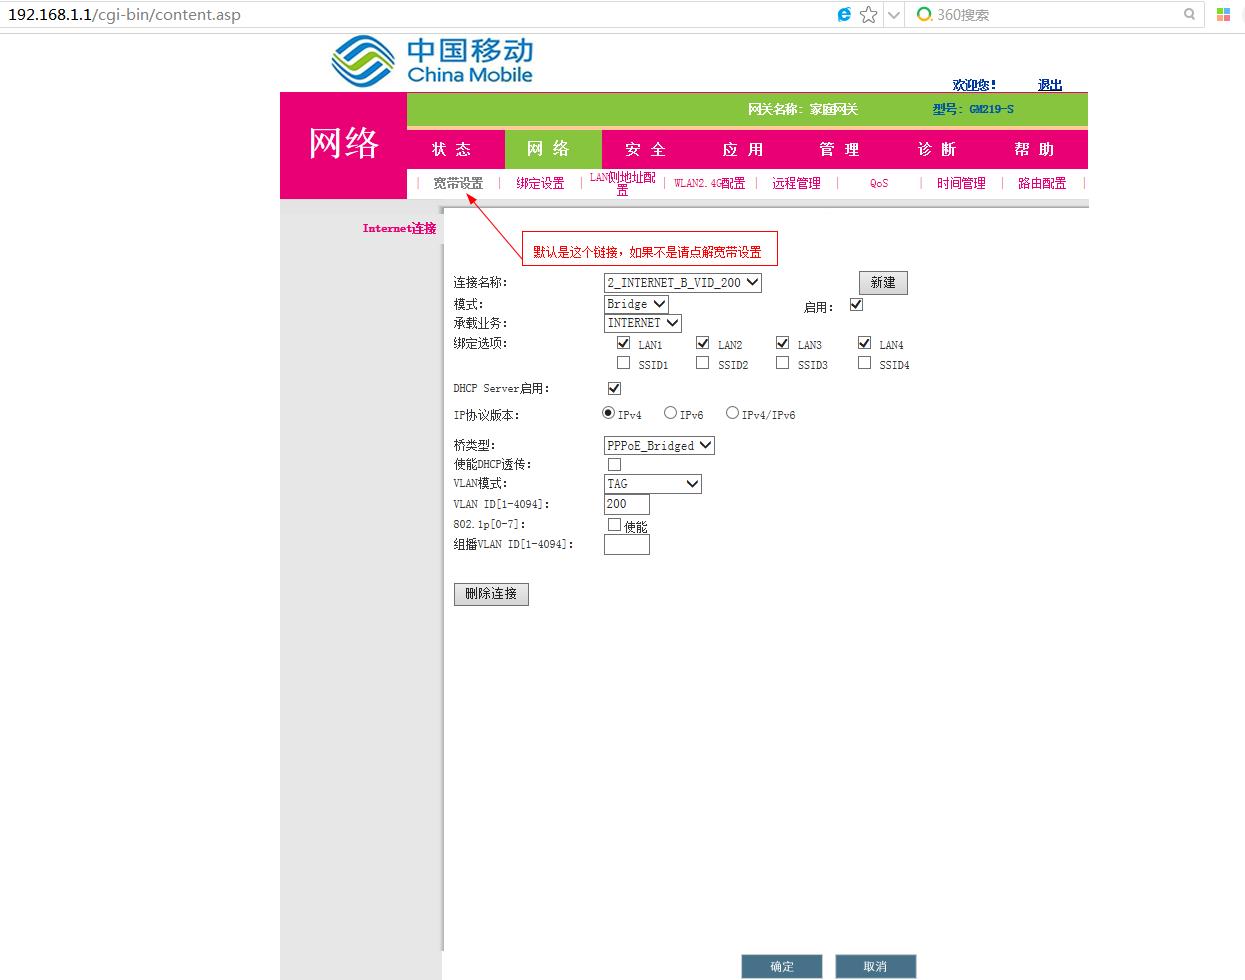
Task: Click the 删除连接 button
Action: tap(490, 594)
